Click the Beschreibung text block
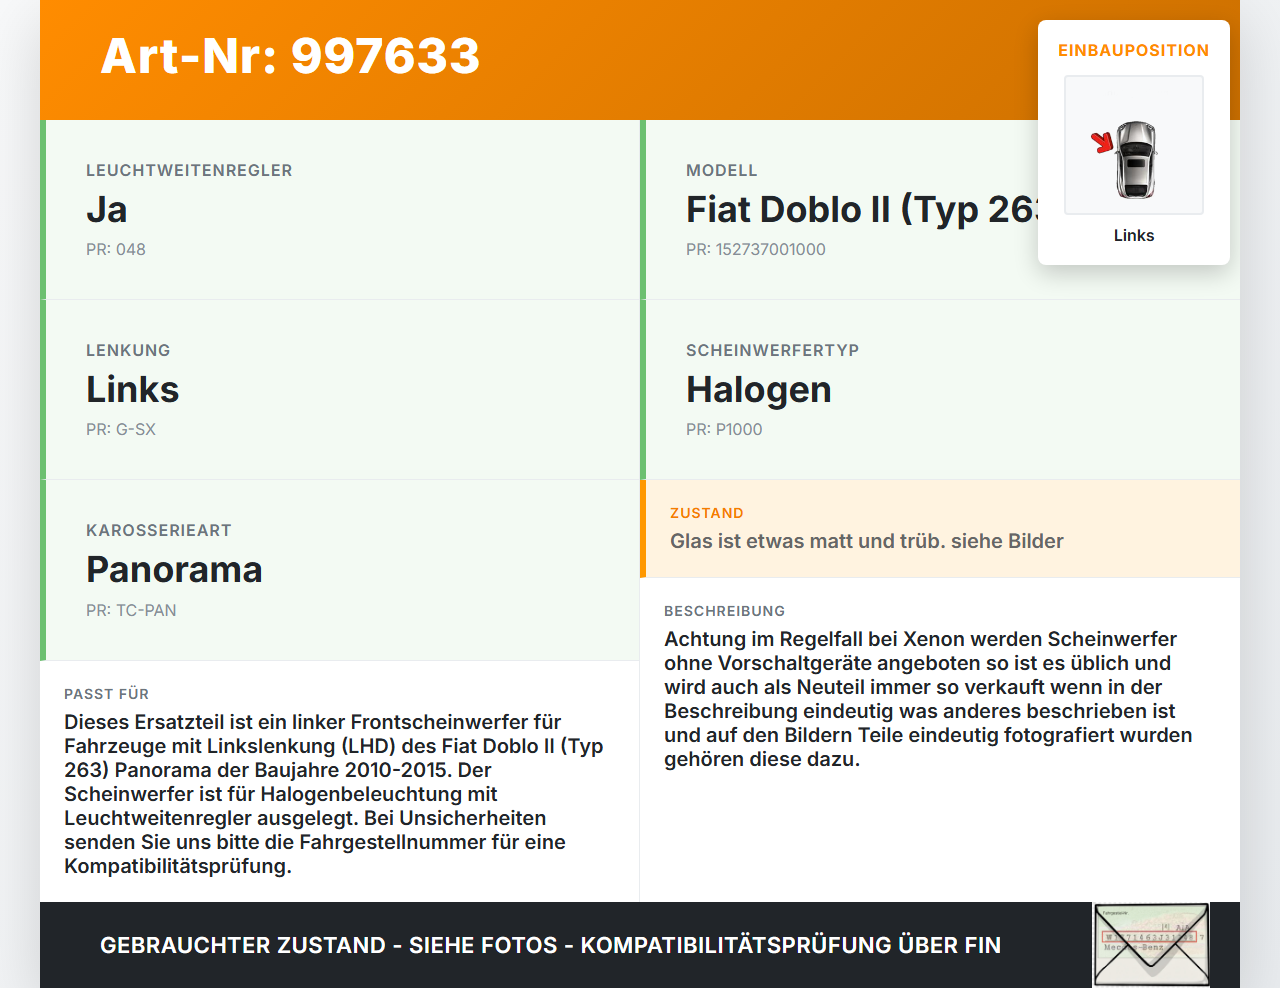The width and height of the screenshot is (1280, 988). point(928,698)
